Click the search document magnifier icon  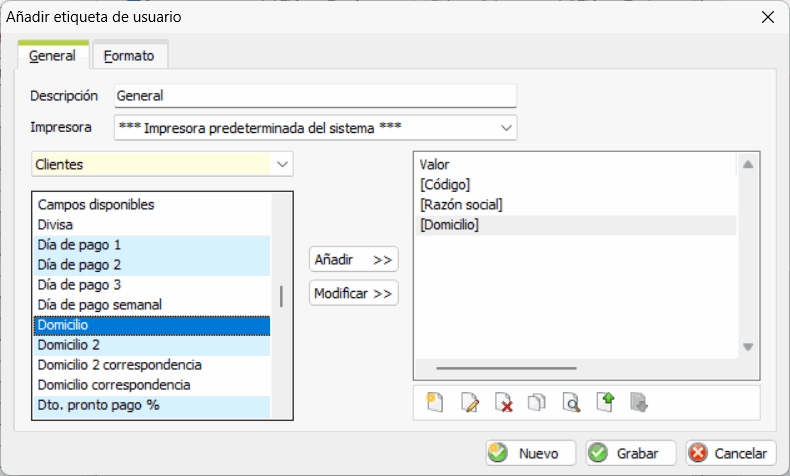point(571,402)
